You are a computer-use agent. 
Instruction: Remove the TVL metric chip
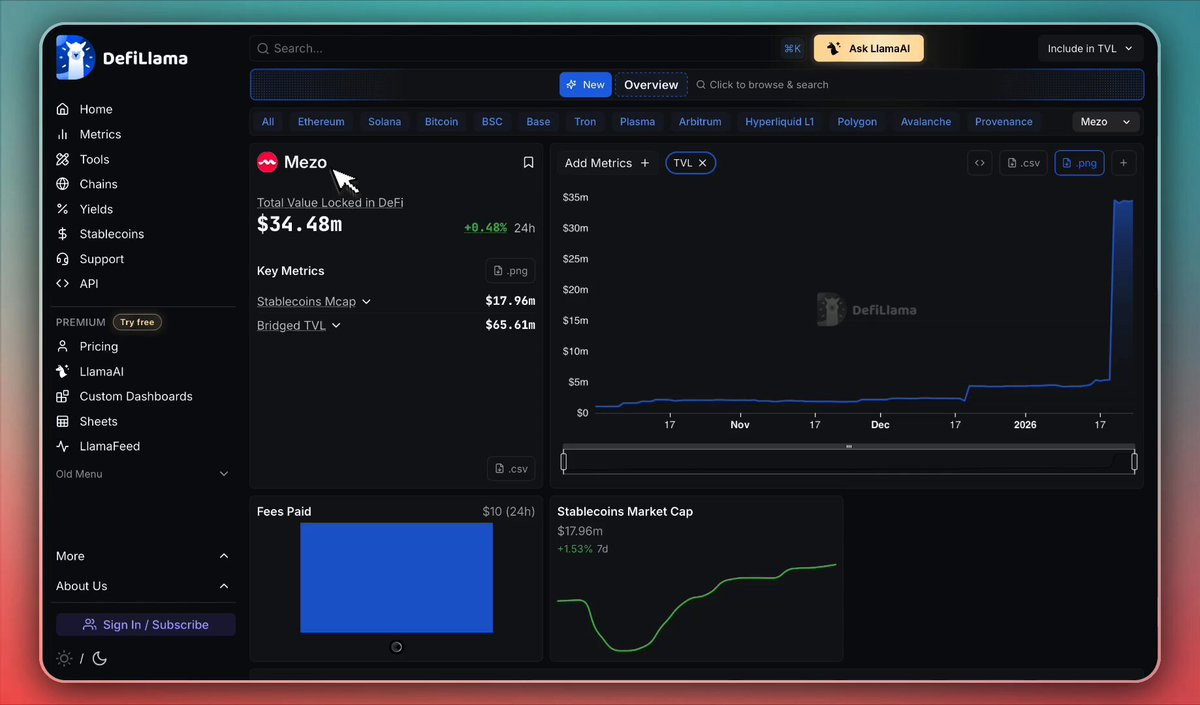click(x=703, y=163)
